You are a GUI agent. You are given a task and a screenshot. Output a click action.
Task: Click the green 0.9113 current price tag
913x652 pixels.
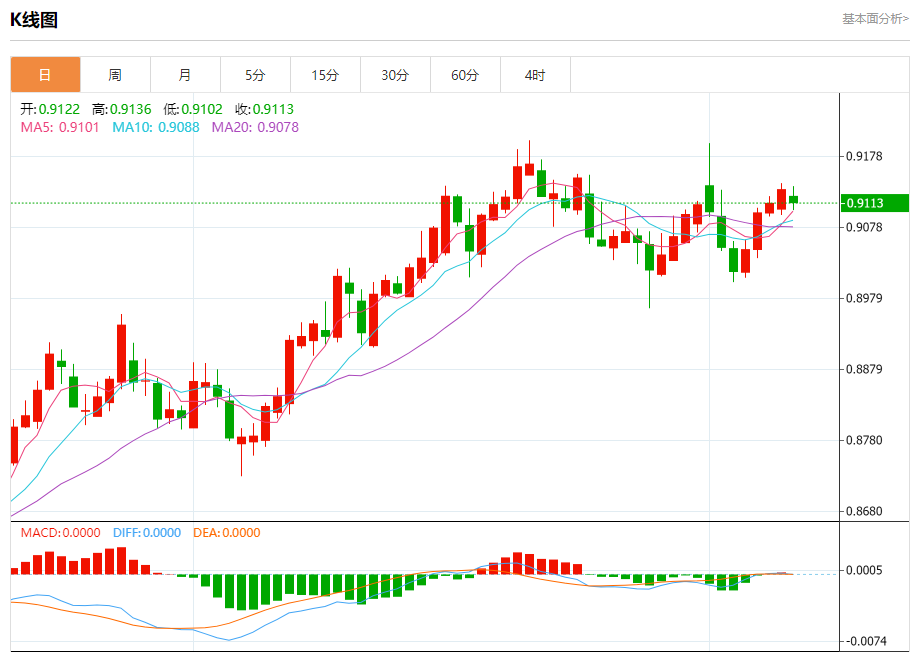tap(874, 203)
